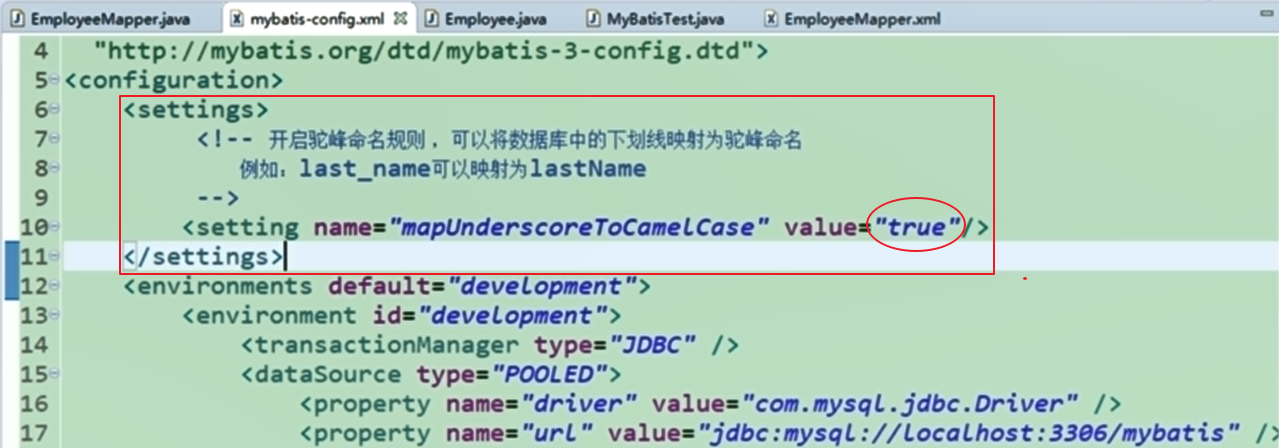Click the com.mysql.jdbc.Driver value
Viewport: 1279px width, 448px height.
pos(910,404)
